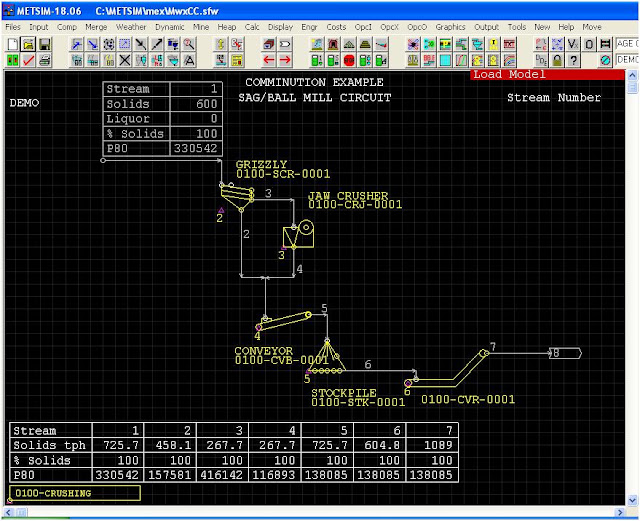
Task: Click the New file icon
Action: coord(13,44)
